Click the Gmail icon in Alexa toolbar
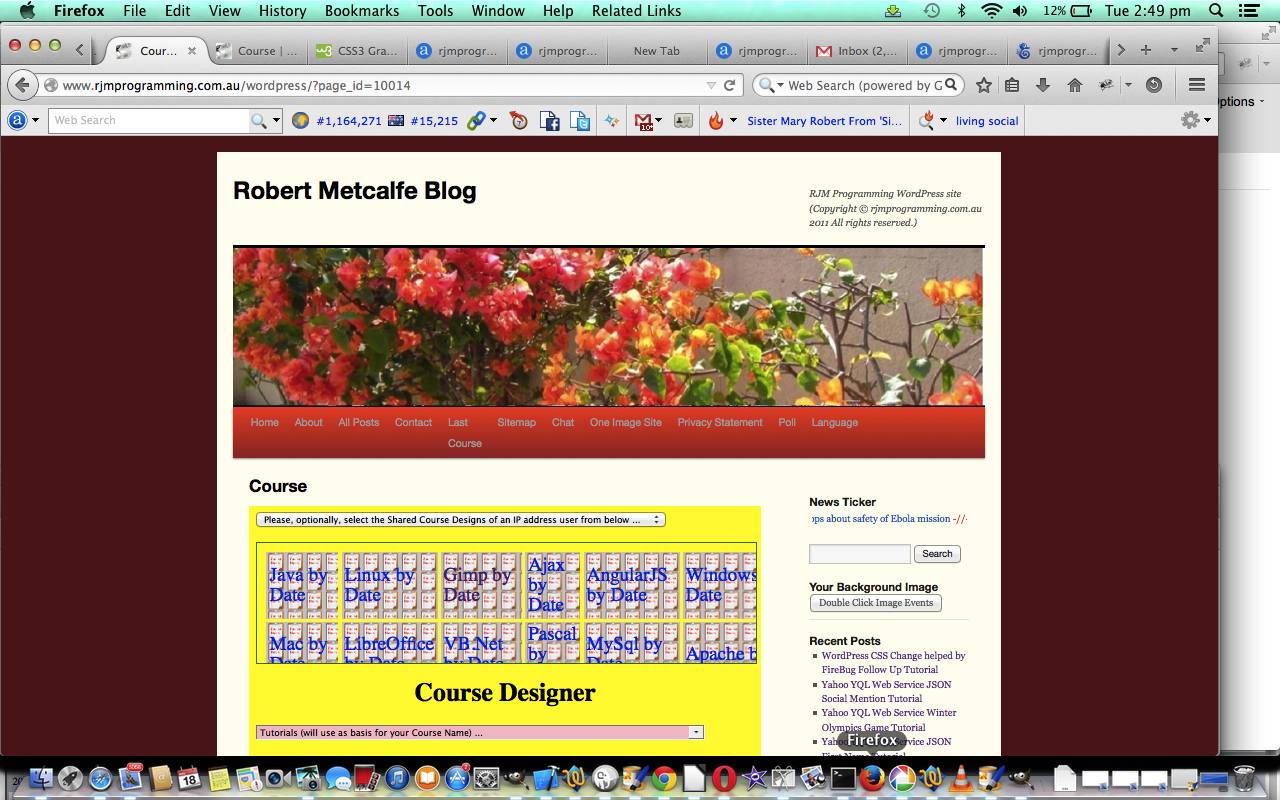1280x800 pixels. point(643,121)
